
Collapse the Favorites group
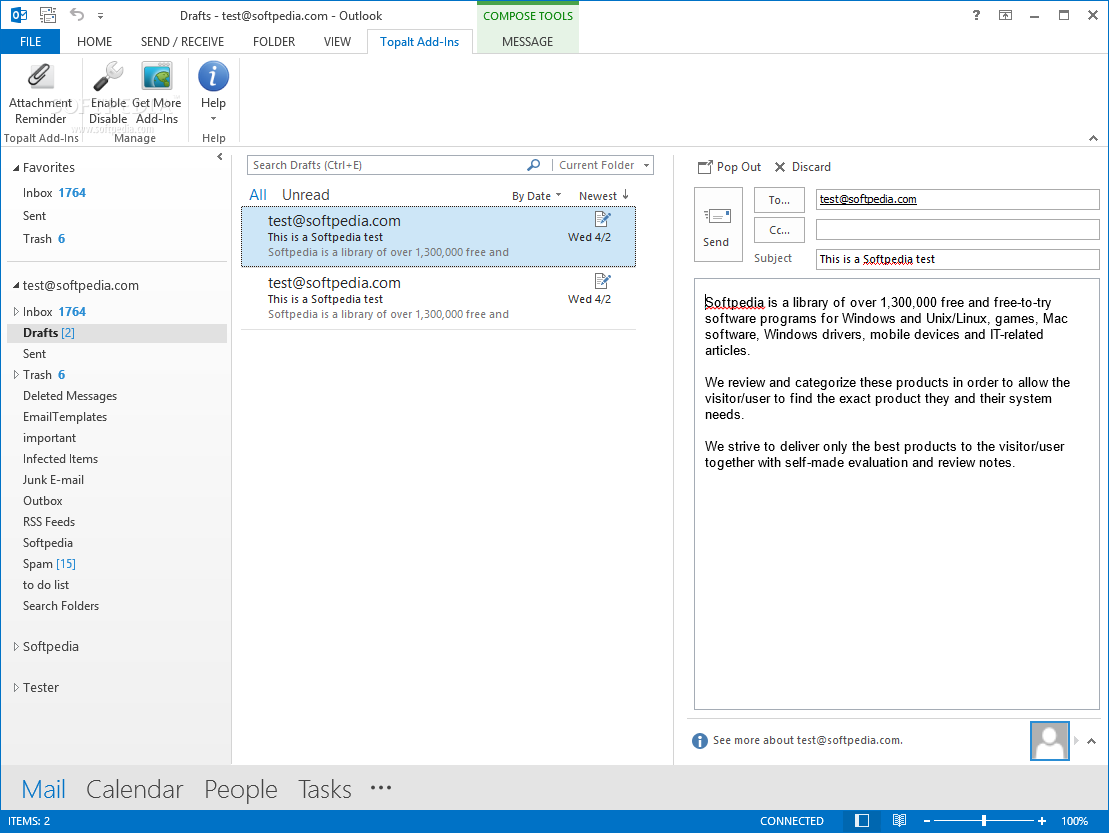point(16,168)
